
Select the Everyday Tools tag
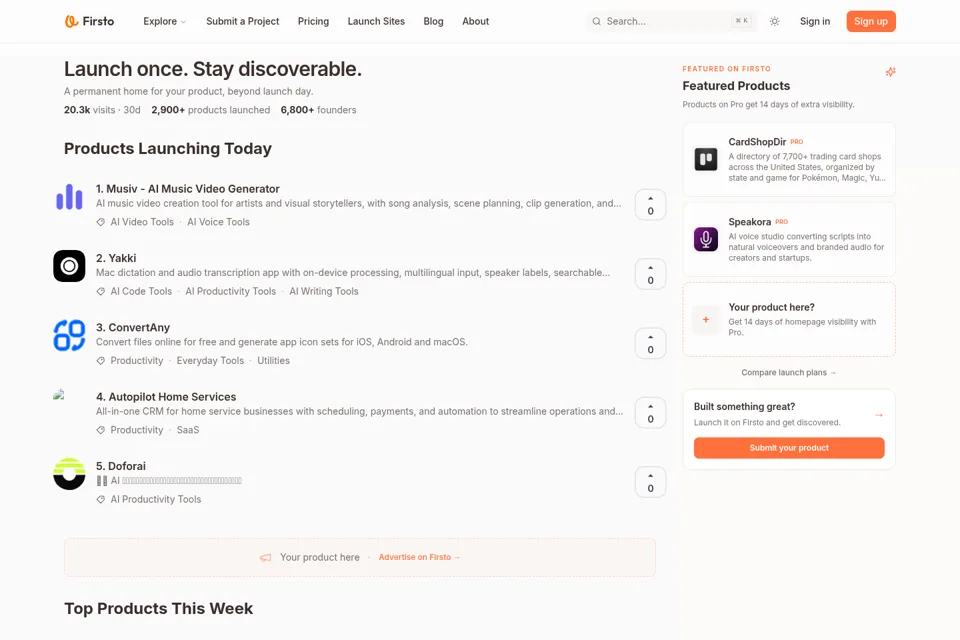(210, 361)
